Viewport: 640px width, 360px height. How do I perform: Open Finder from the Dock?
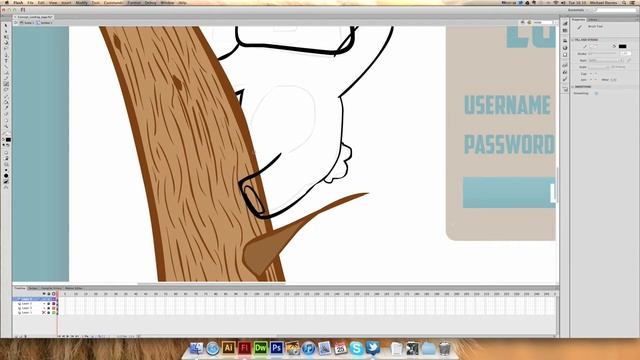pos(197,348)
